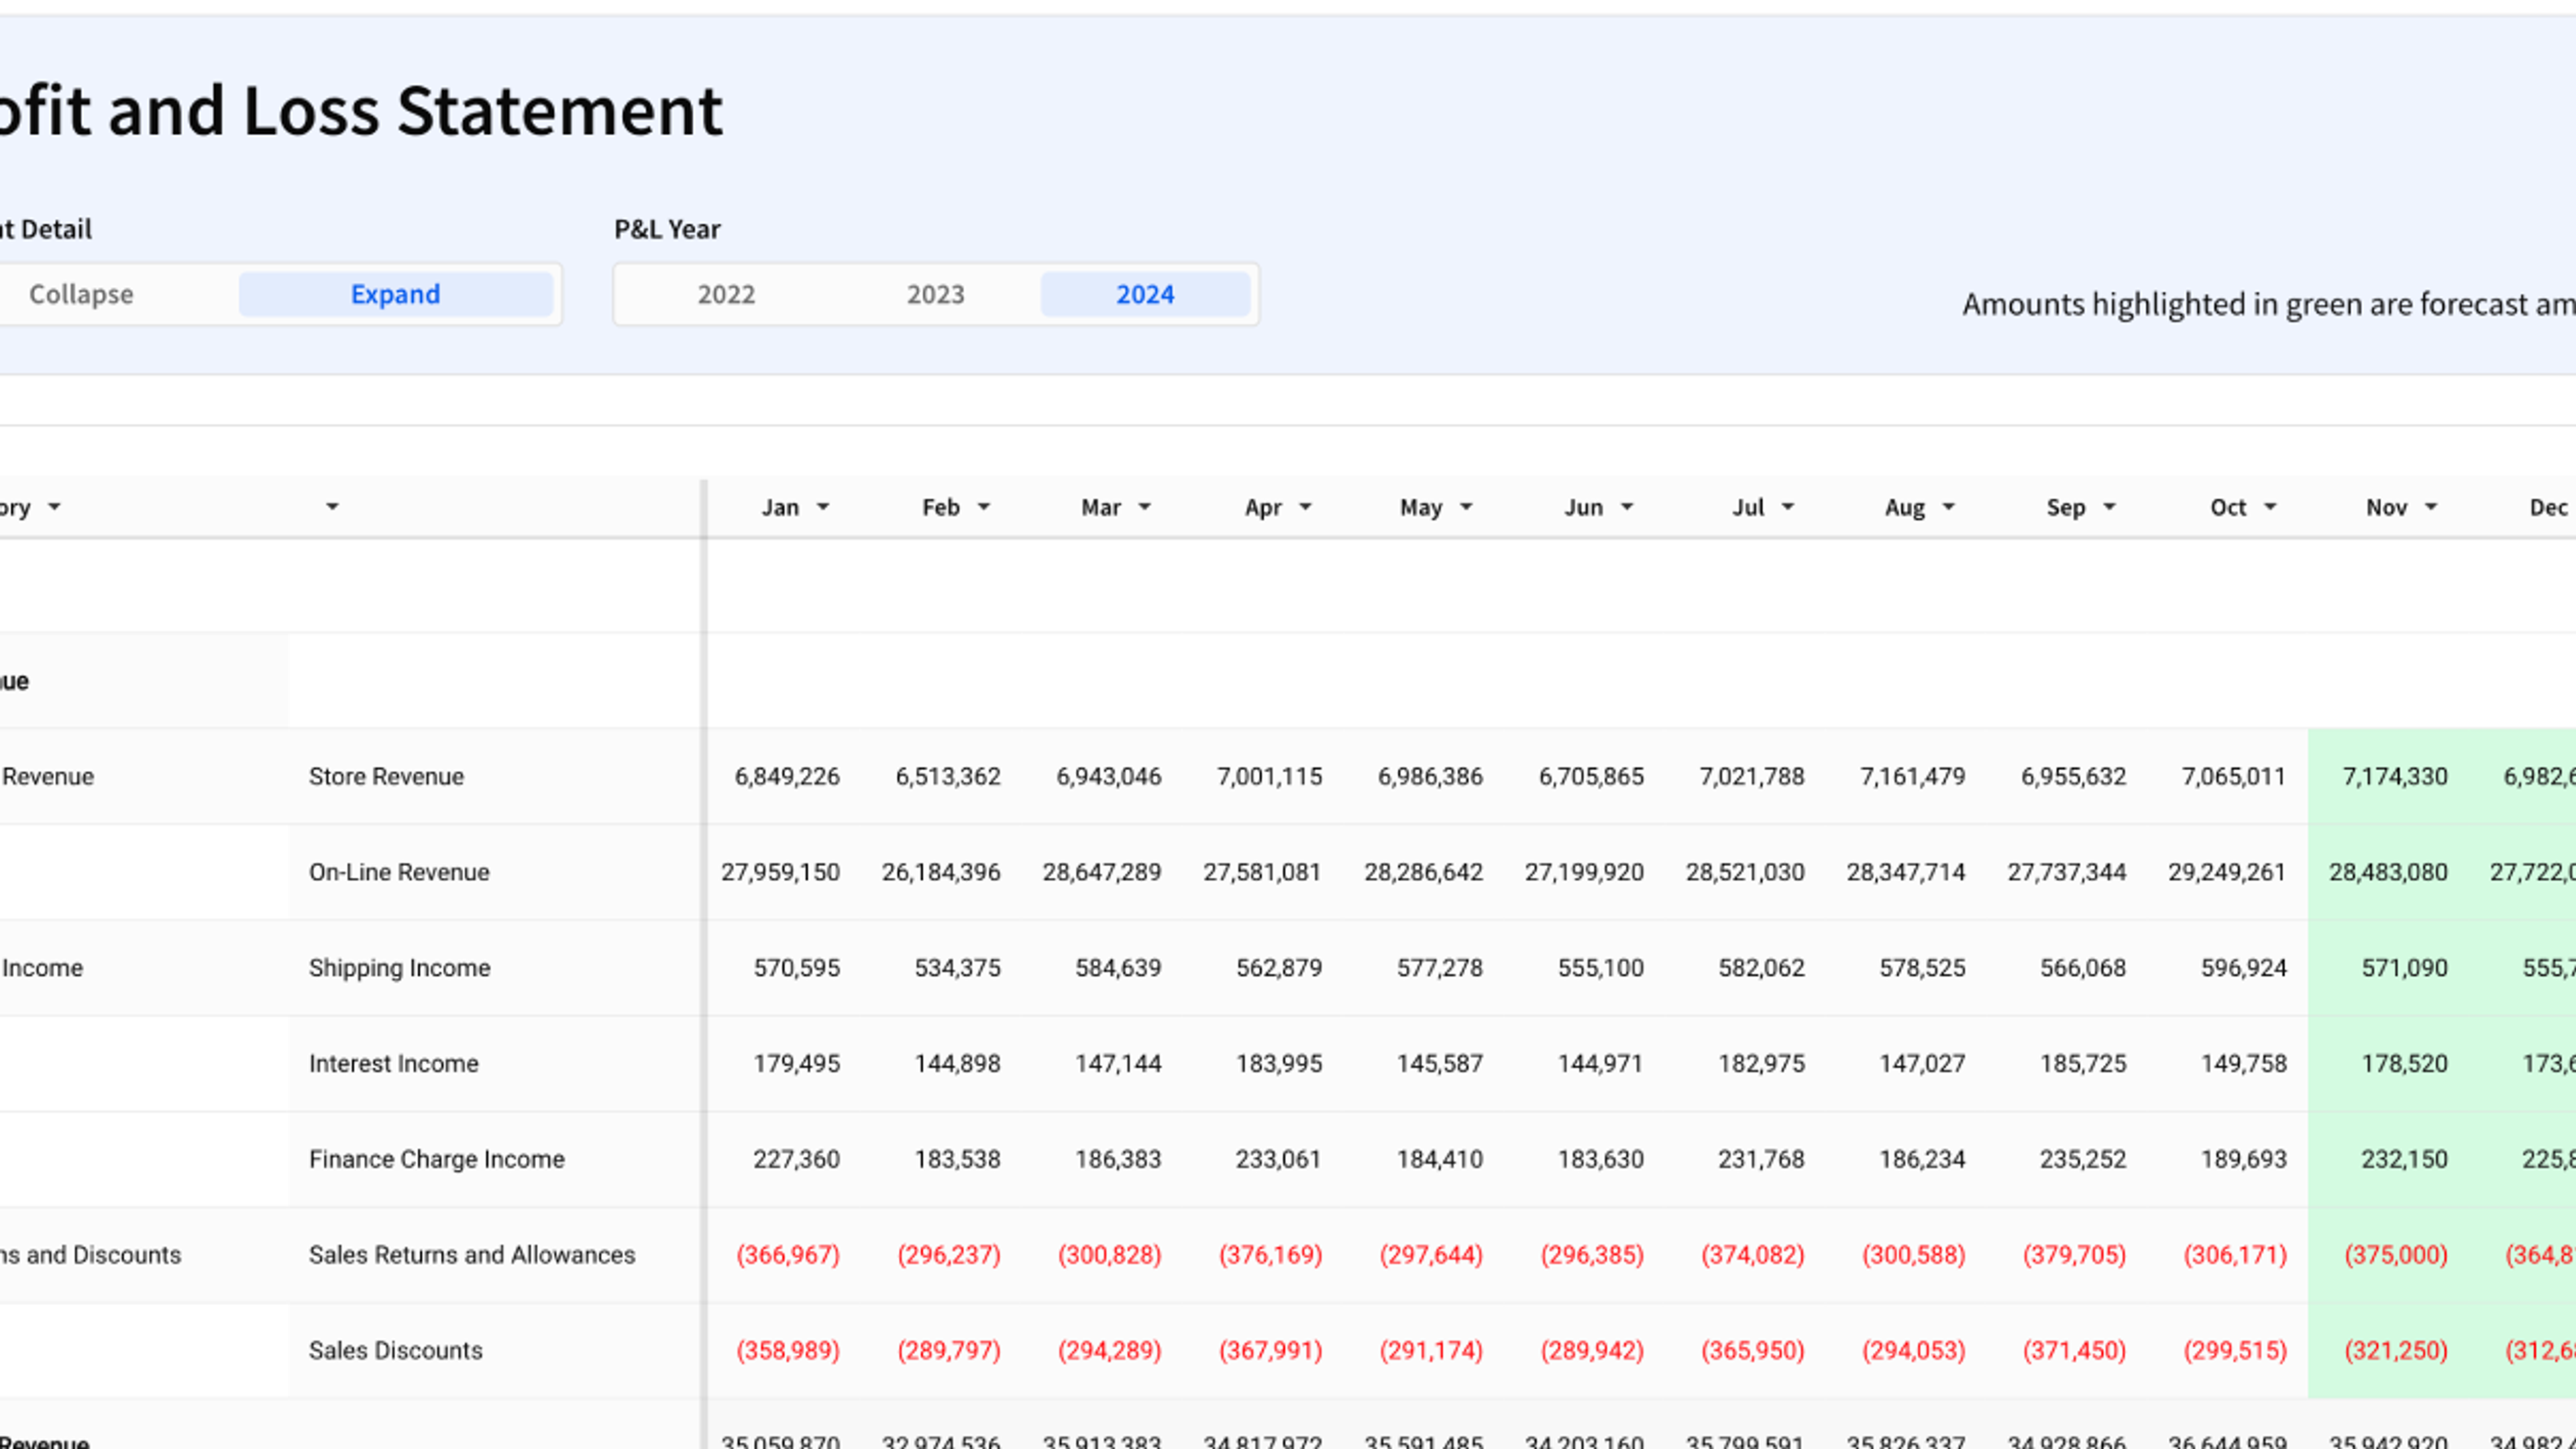This screenshot has height=1449, width=2576.
Task: Select Interest Income Apr value 183,995
Action: pos(1279,1064)
